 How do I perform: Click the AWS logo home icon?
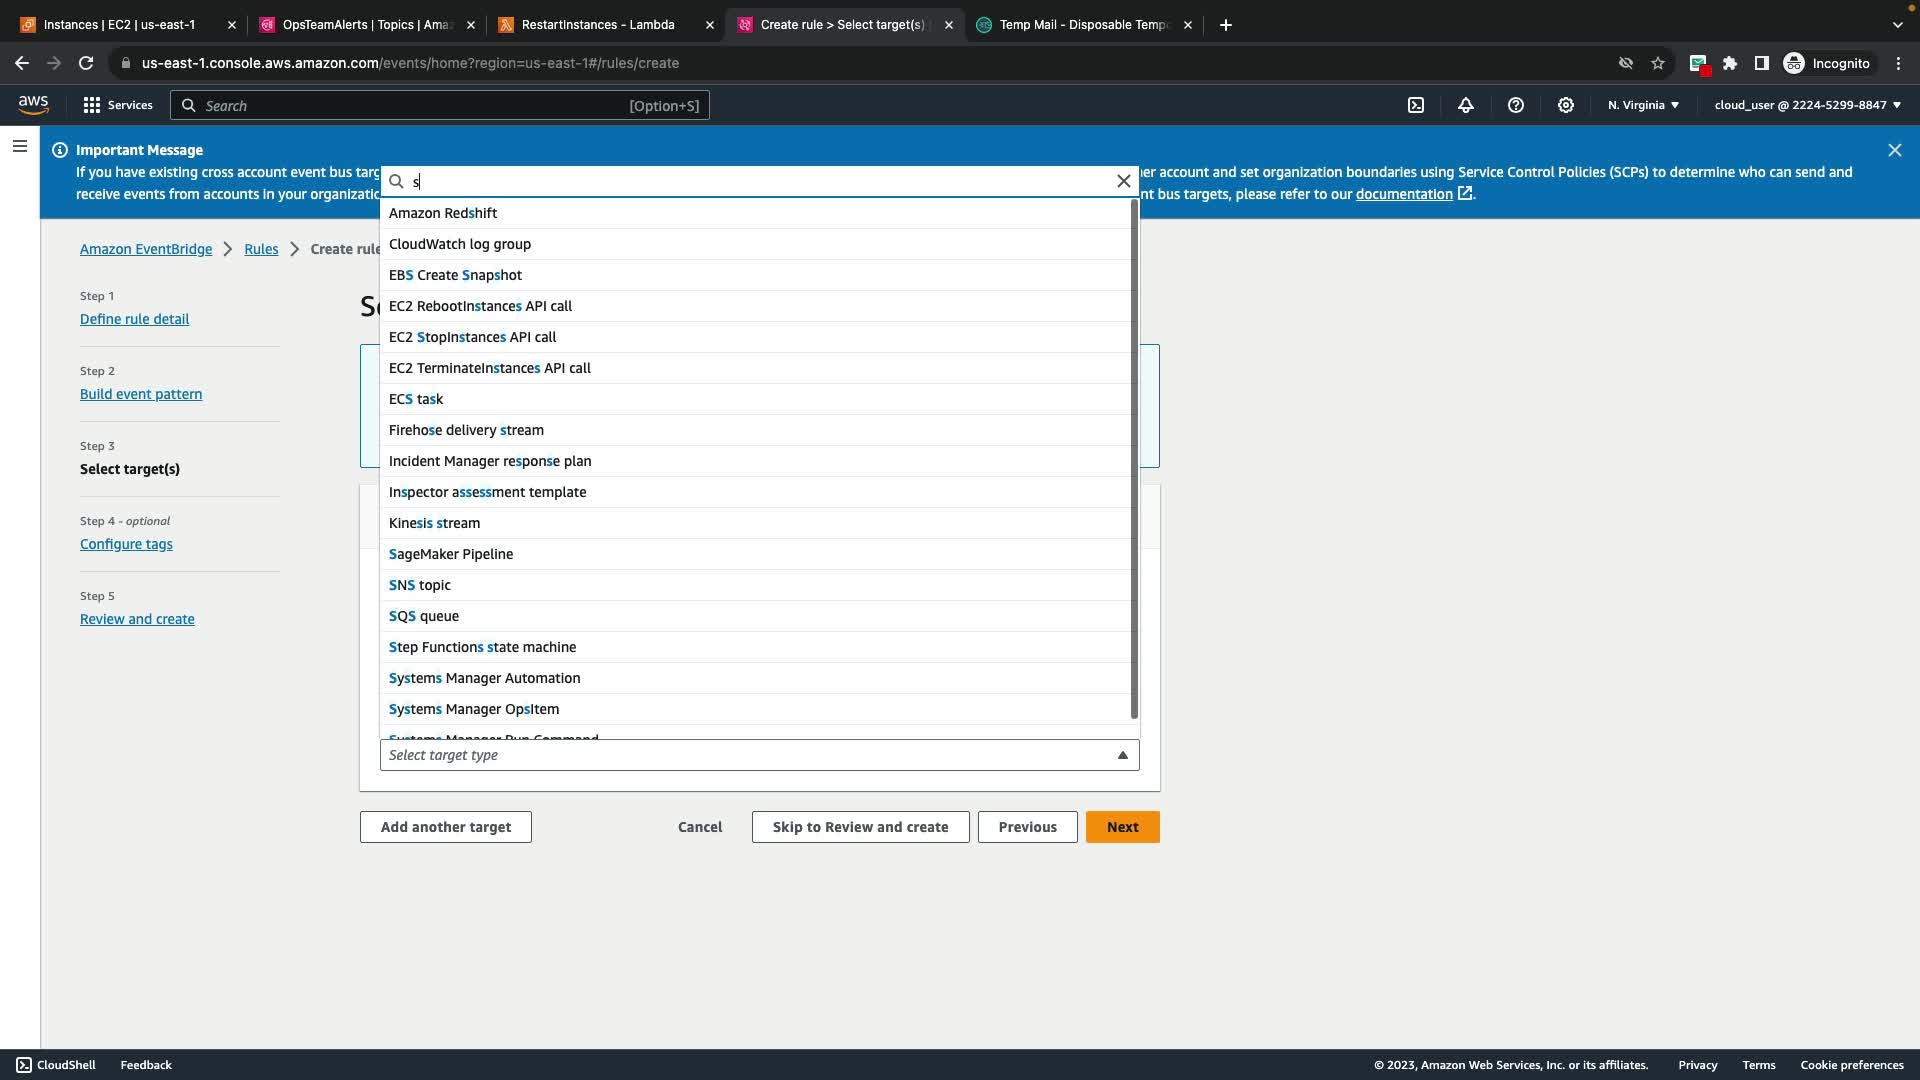(33, 105)
